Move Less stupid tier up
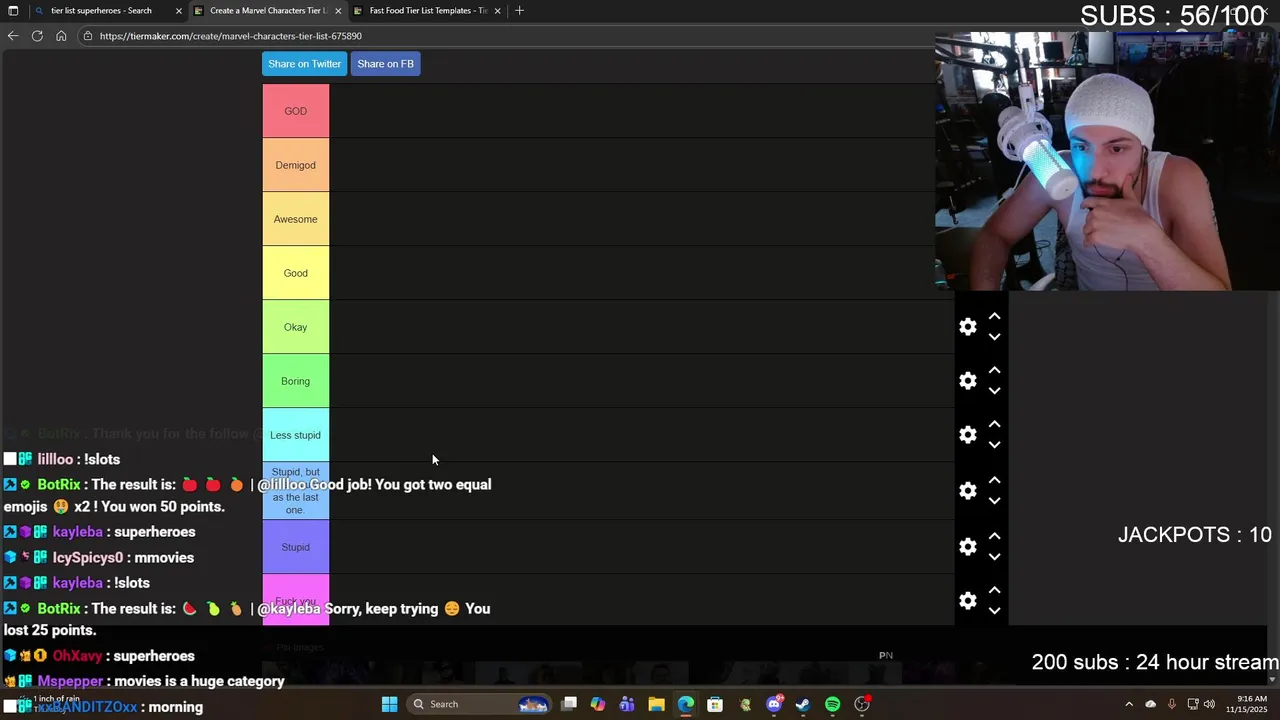The image size is (1280, 720). (x=994, y=424)
